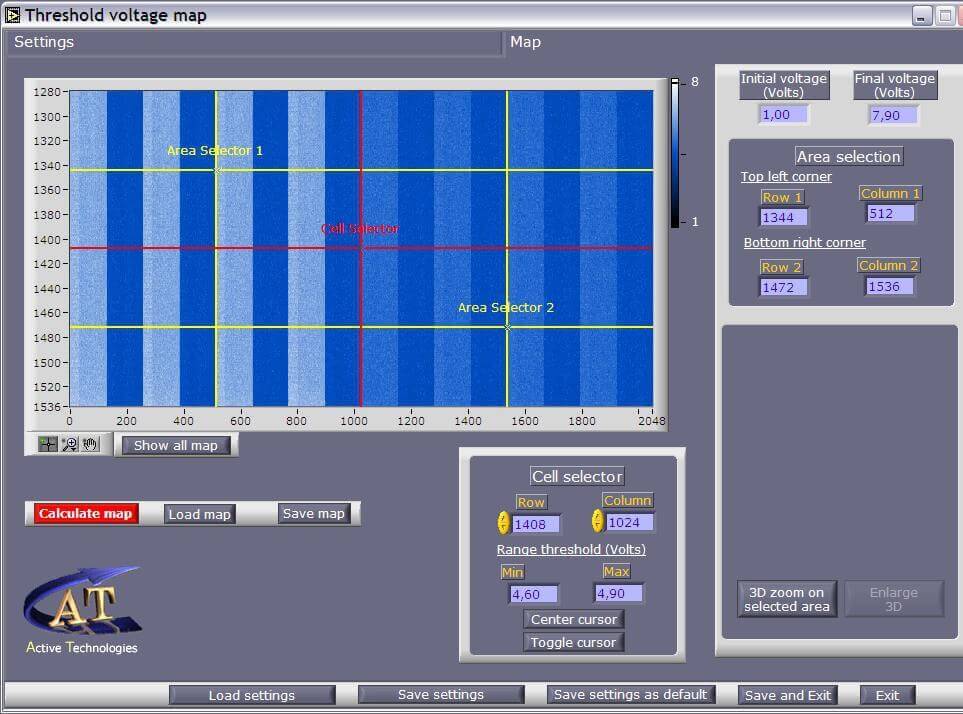Viewport: 963px width, 714px height.
Task: Click Save settings as default
Action: tap(630, 694)
